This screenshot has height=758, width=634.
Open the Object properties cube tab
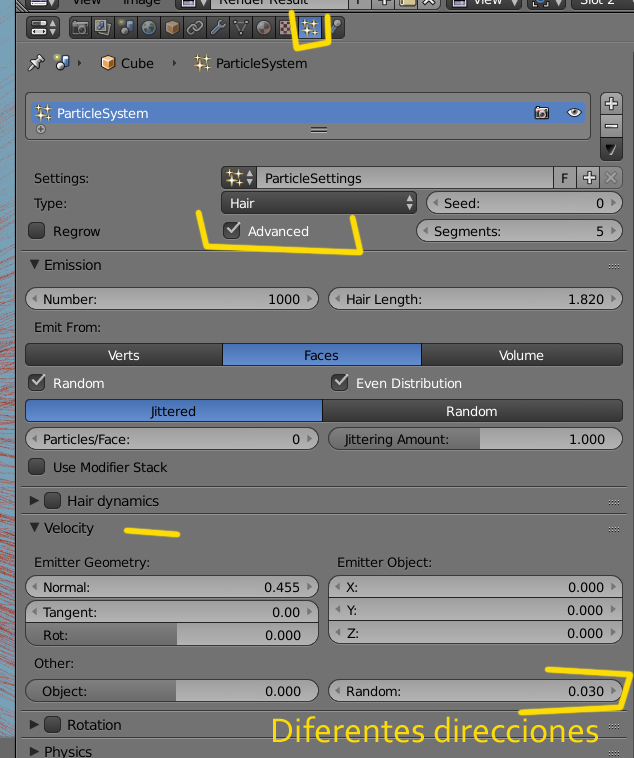tap(171, 27)
